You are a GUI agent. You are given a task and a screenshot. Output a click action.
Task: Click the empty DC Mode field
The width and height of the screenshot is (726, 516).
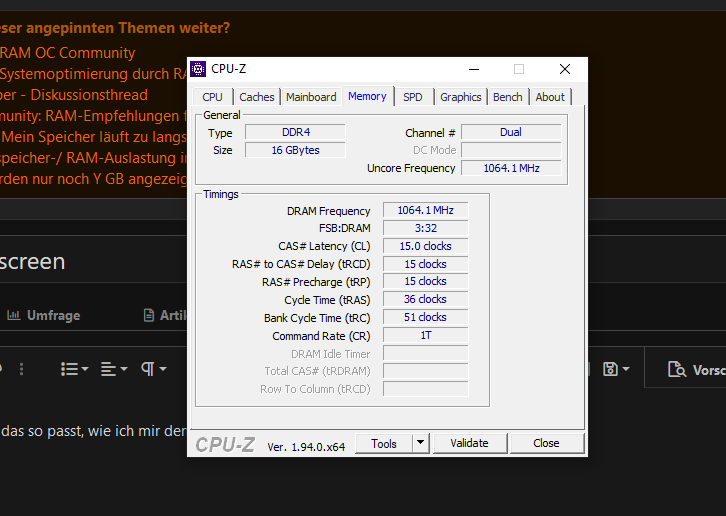pos(511,150)
